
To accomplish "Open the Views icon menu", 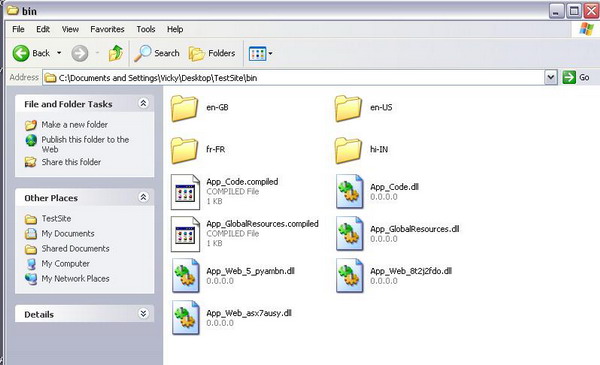I will 261,54.
